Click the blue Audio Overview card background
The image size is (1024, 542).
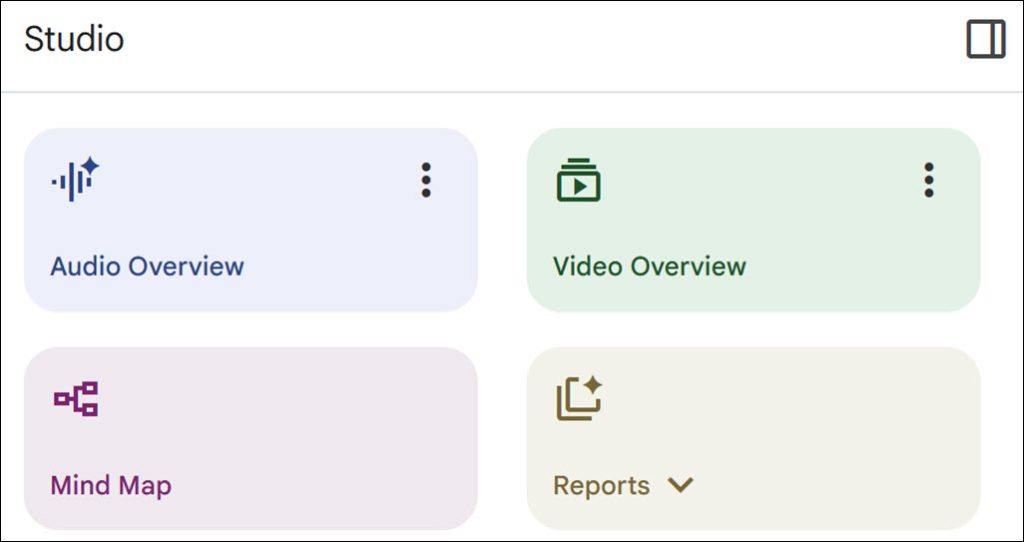(x=251, y=219)
